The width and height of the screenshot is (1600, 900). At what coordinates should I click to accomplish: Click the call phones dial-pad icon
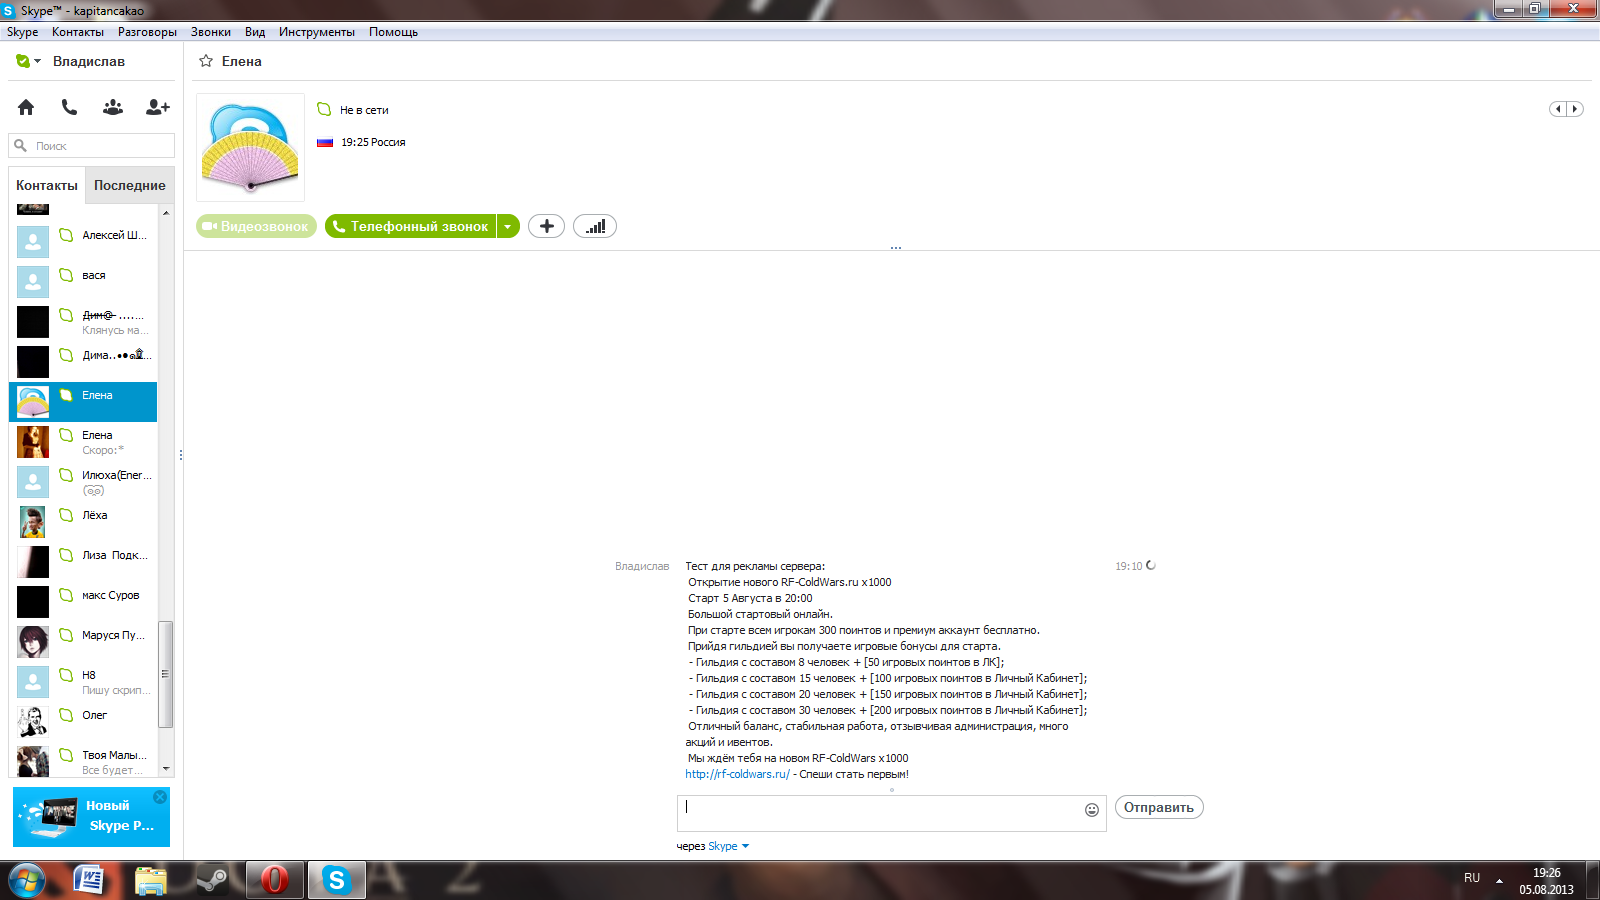coord(69,107)
